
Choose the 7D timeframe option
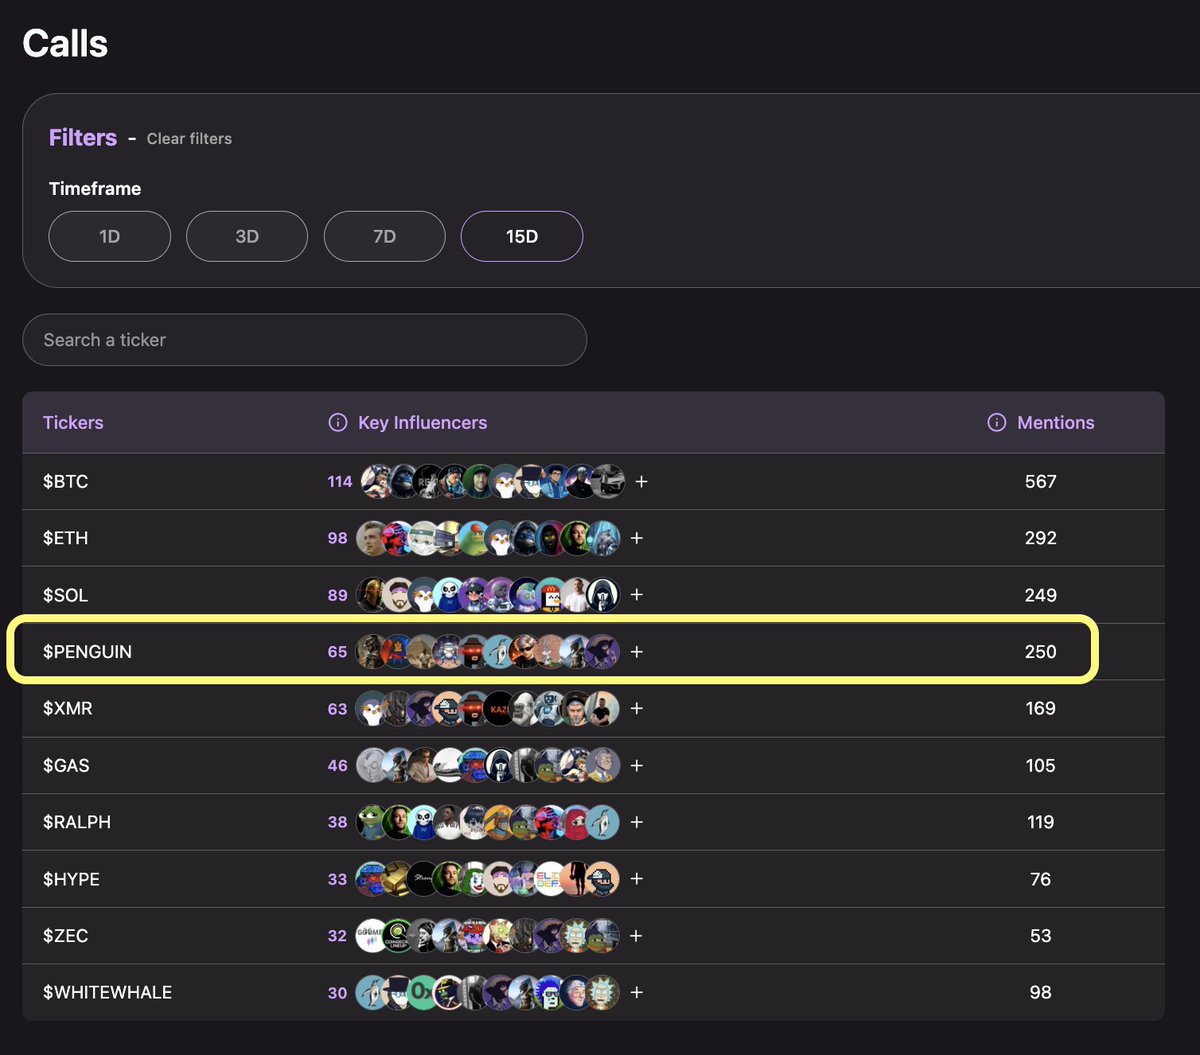pyautogui.click(x=384, y=237)
